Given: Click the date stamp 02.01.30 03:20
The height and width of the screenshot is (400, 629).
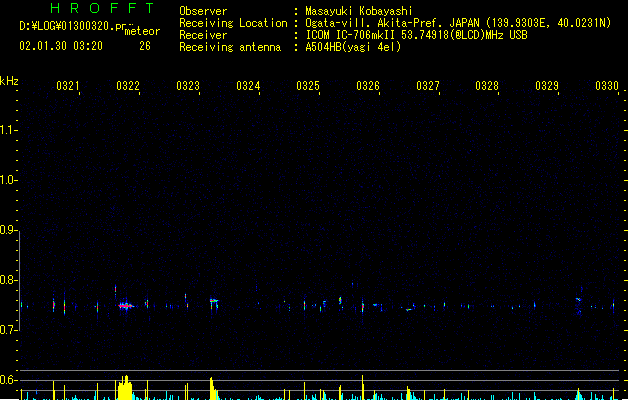Looking at the screenshot, I should pos(61,46).
